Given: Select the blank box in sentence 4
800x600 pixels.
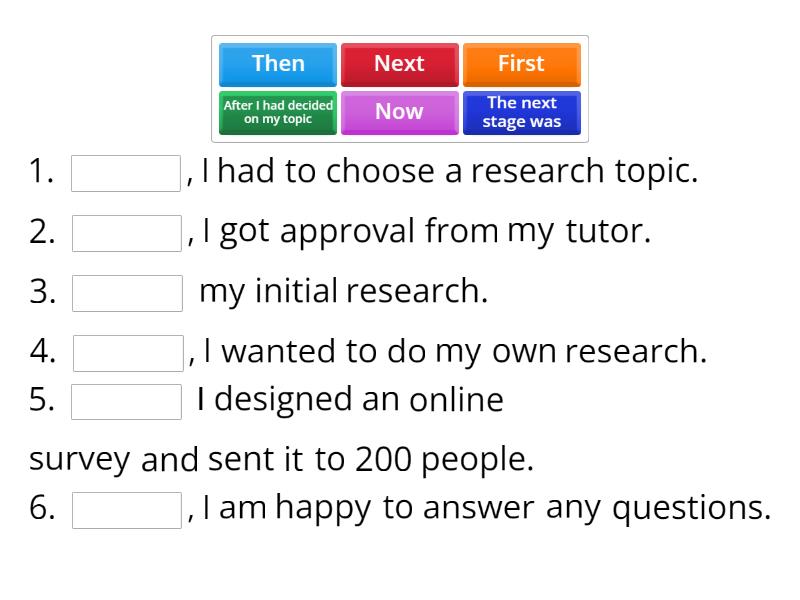Looking at the screenshot, I should coord(127,353).
